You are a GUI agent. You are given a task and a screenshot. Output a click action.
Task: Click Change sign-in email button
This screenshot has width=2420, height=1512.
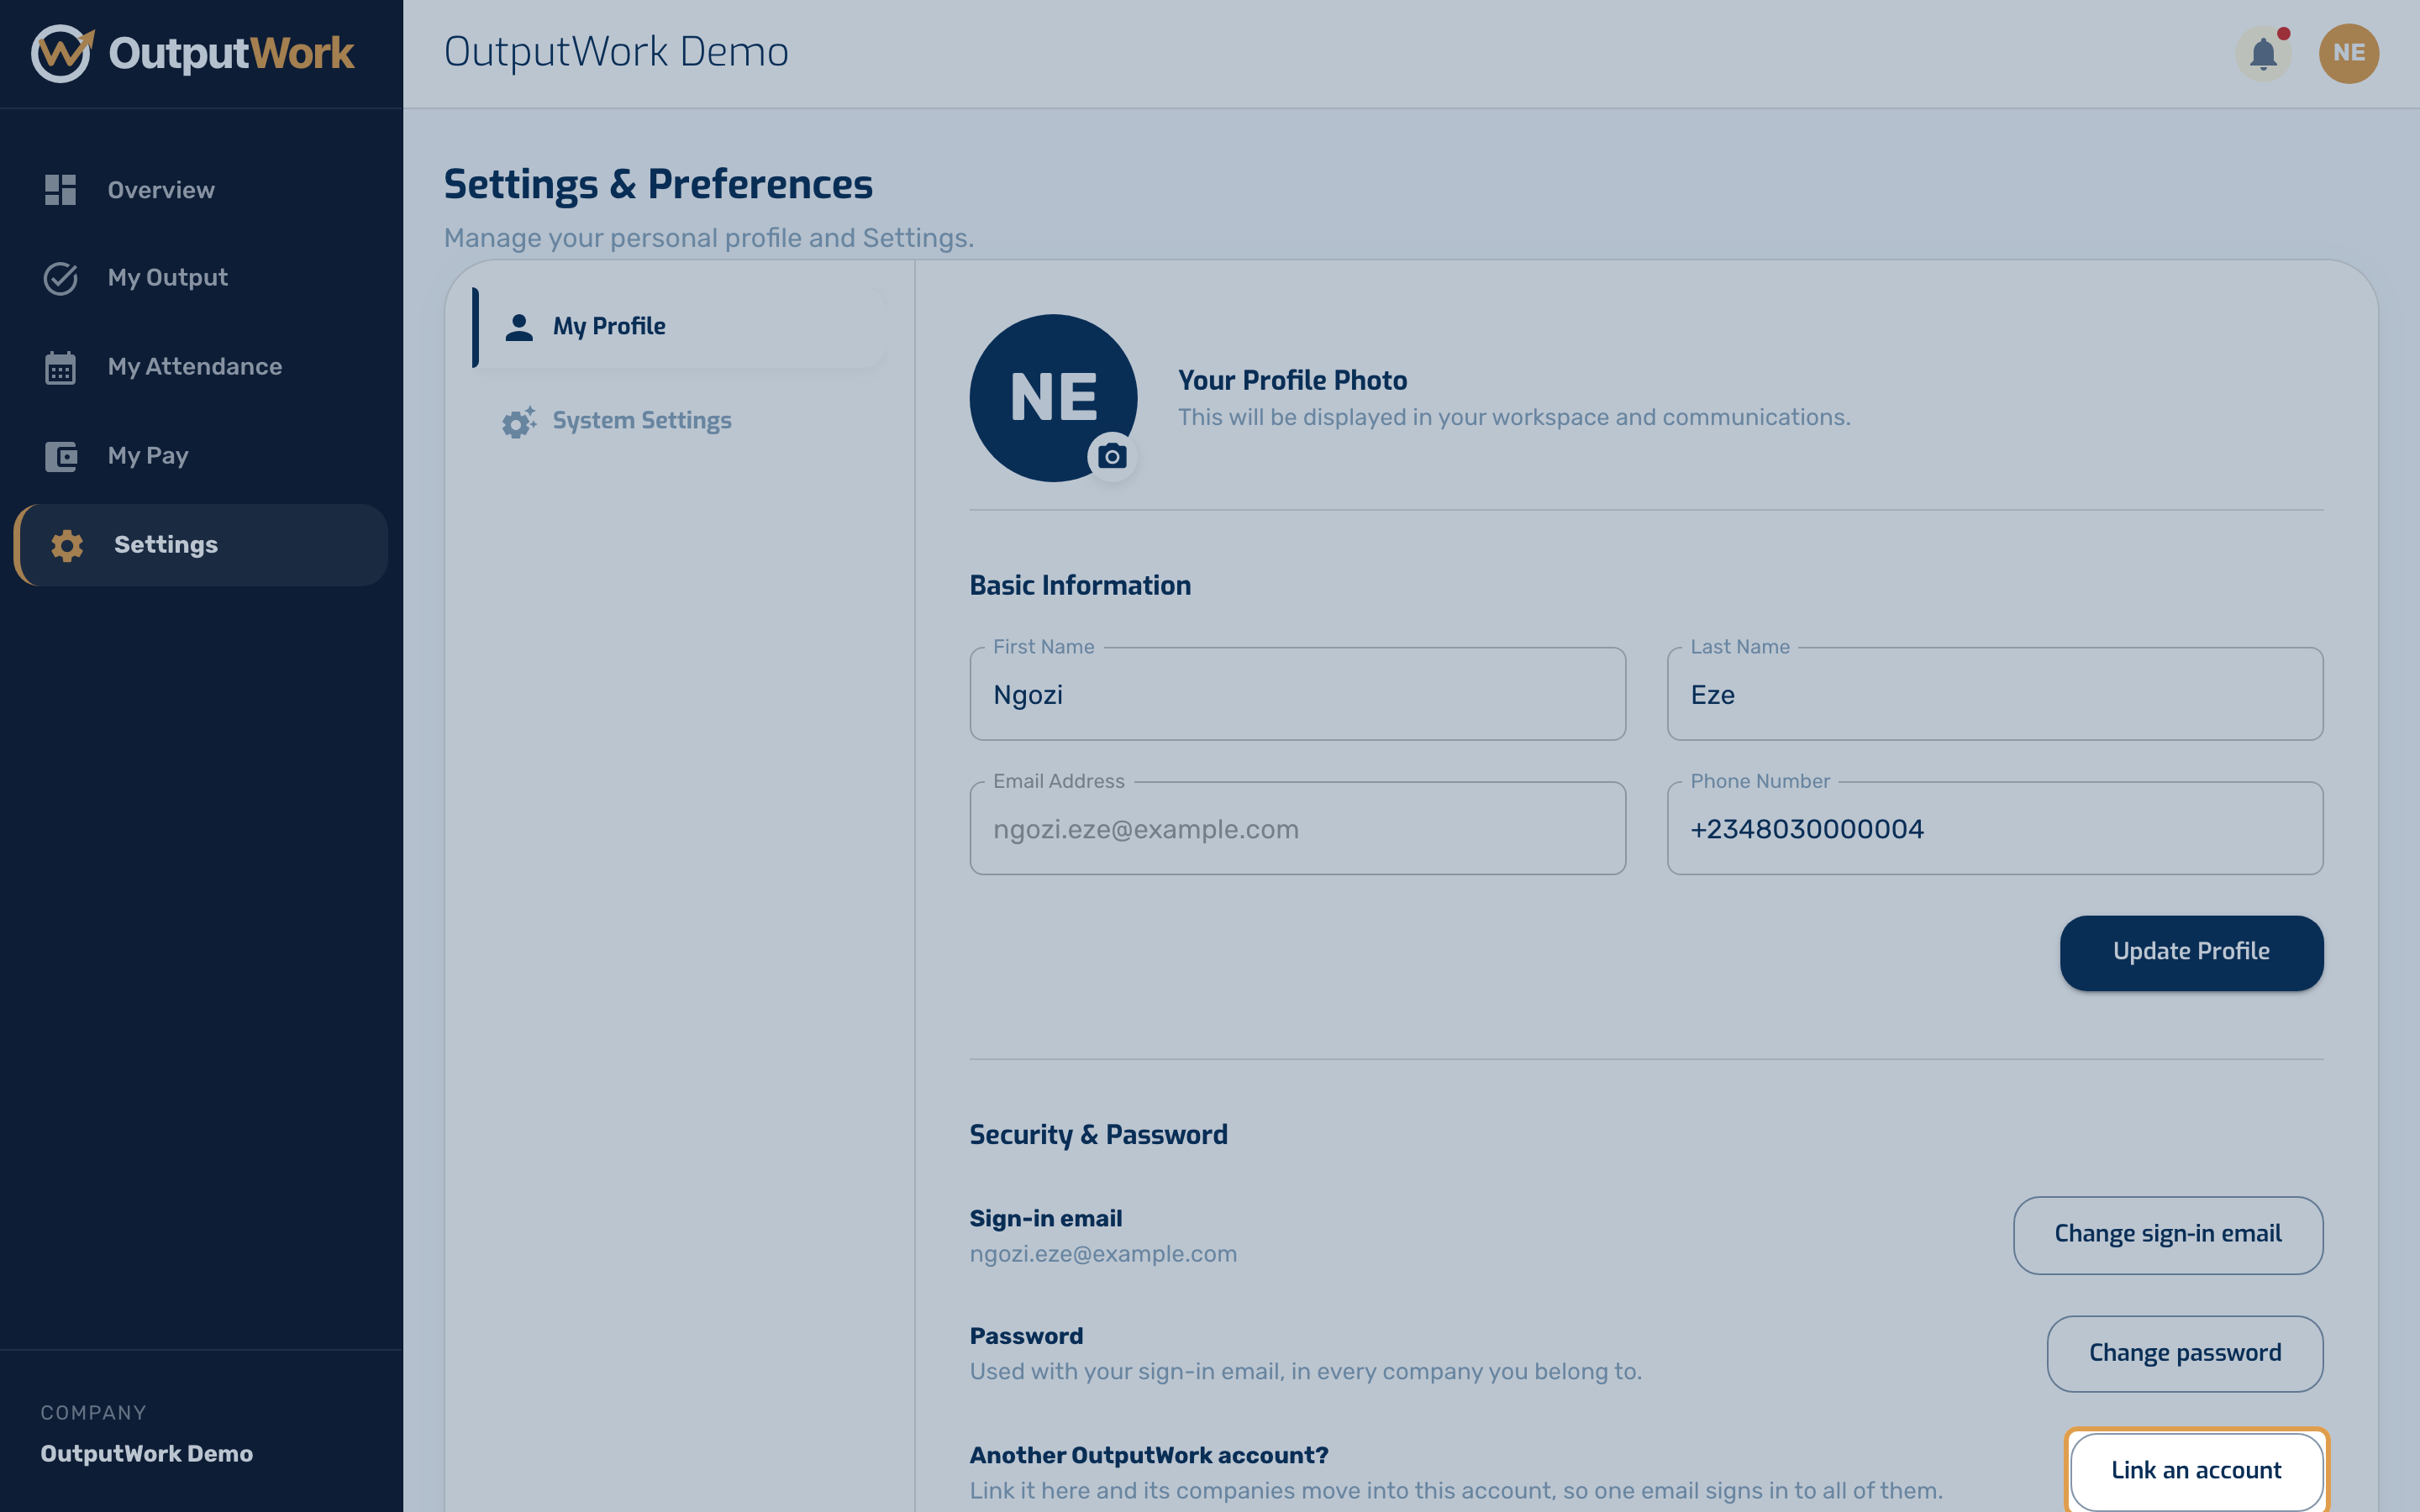tap(2168, 1235)
